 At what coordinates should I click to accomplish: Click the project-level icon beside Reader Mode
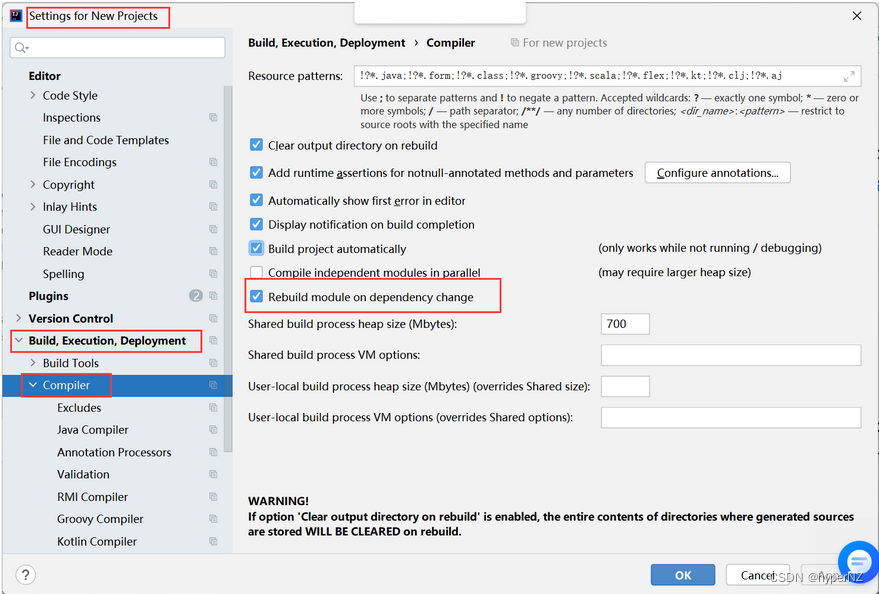(213, 251)
